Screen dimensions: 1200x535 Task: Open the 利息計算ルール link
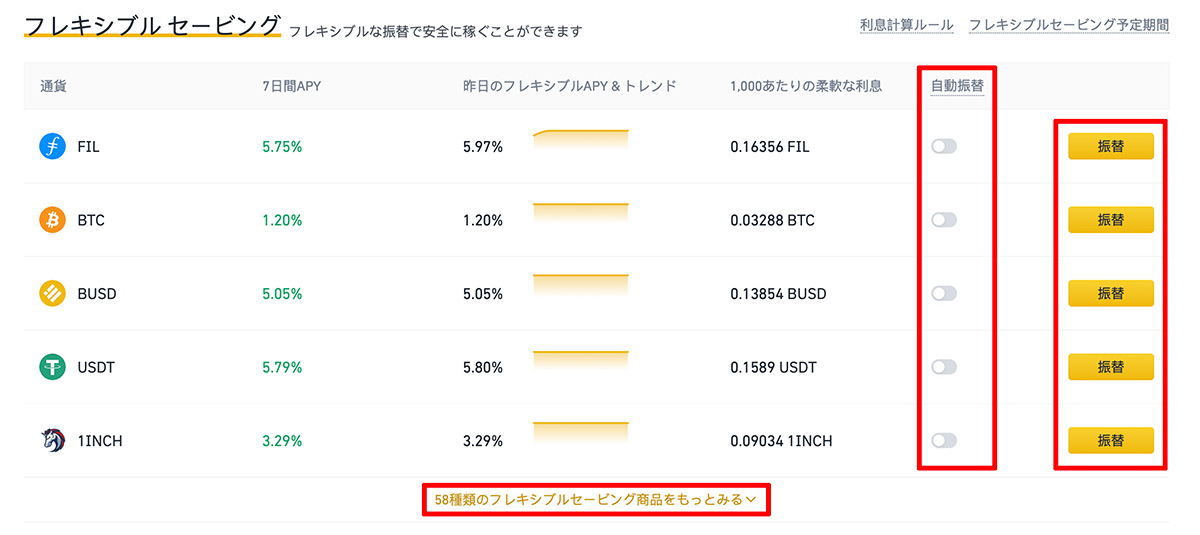click(x=906, y=25)
